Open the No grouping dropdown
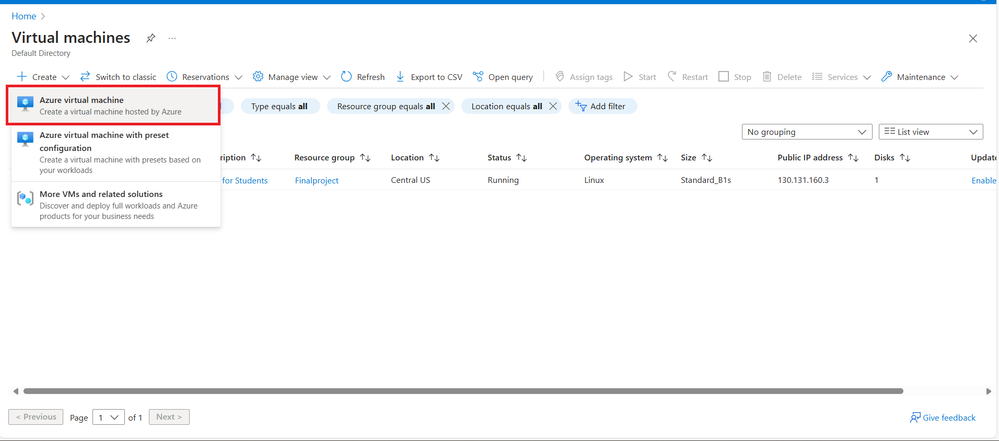 pyautogui.click(x=807, y=132)
